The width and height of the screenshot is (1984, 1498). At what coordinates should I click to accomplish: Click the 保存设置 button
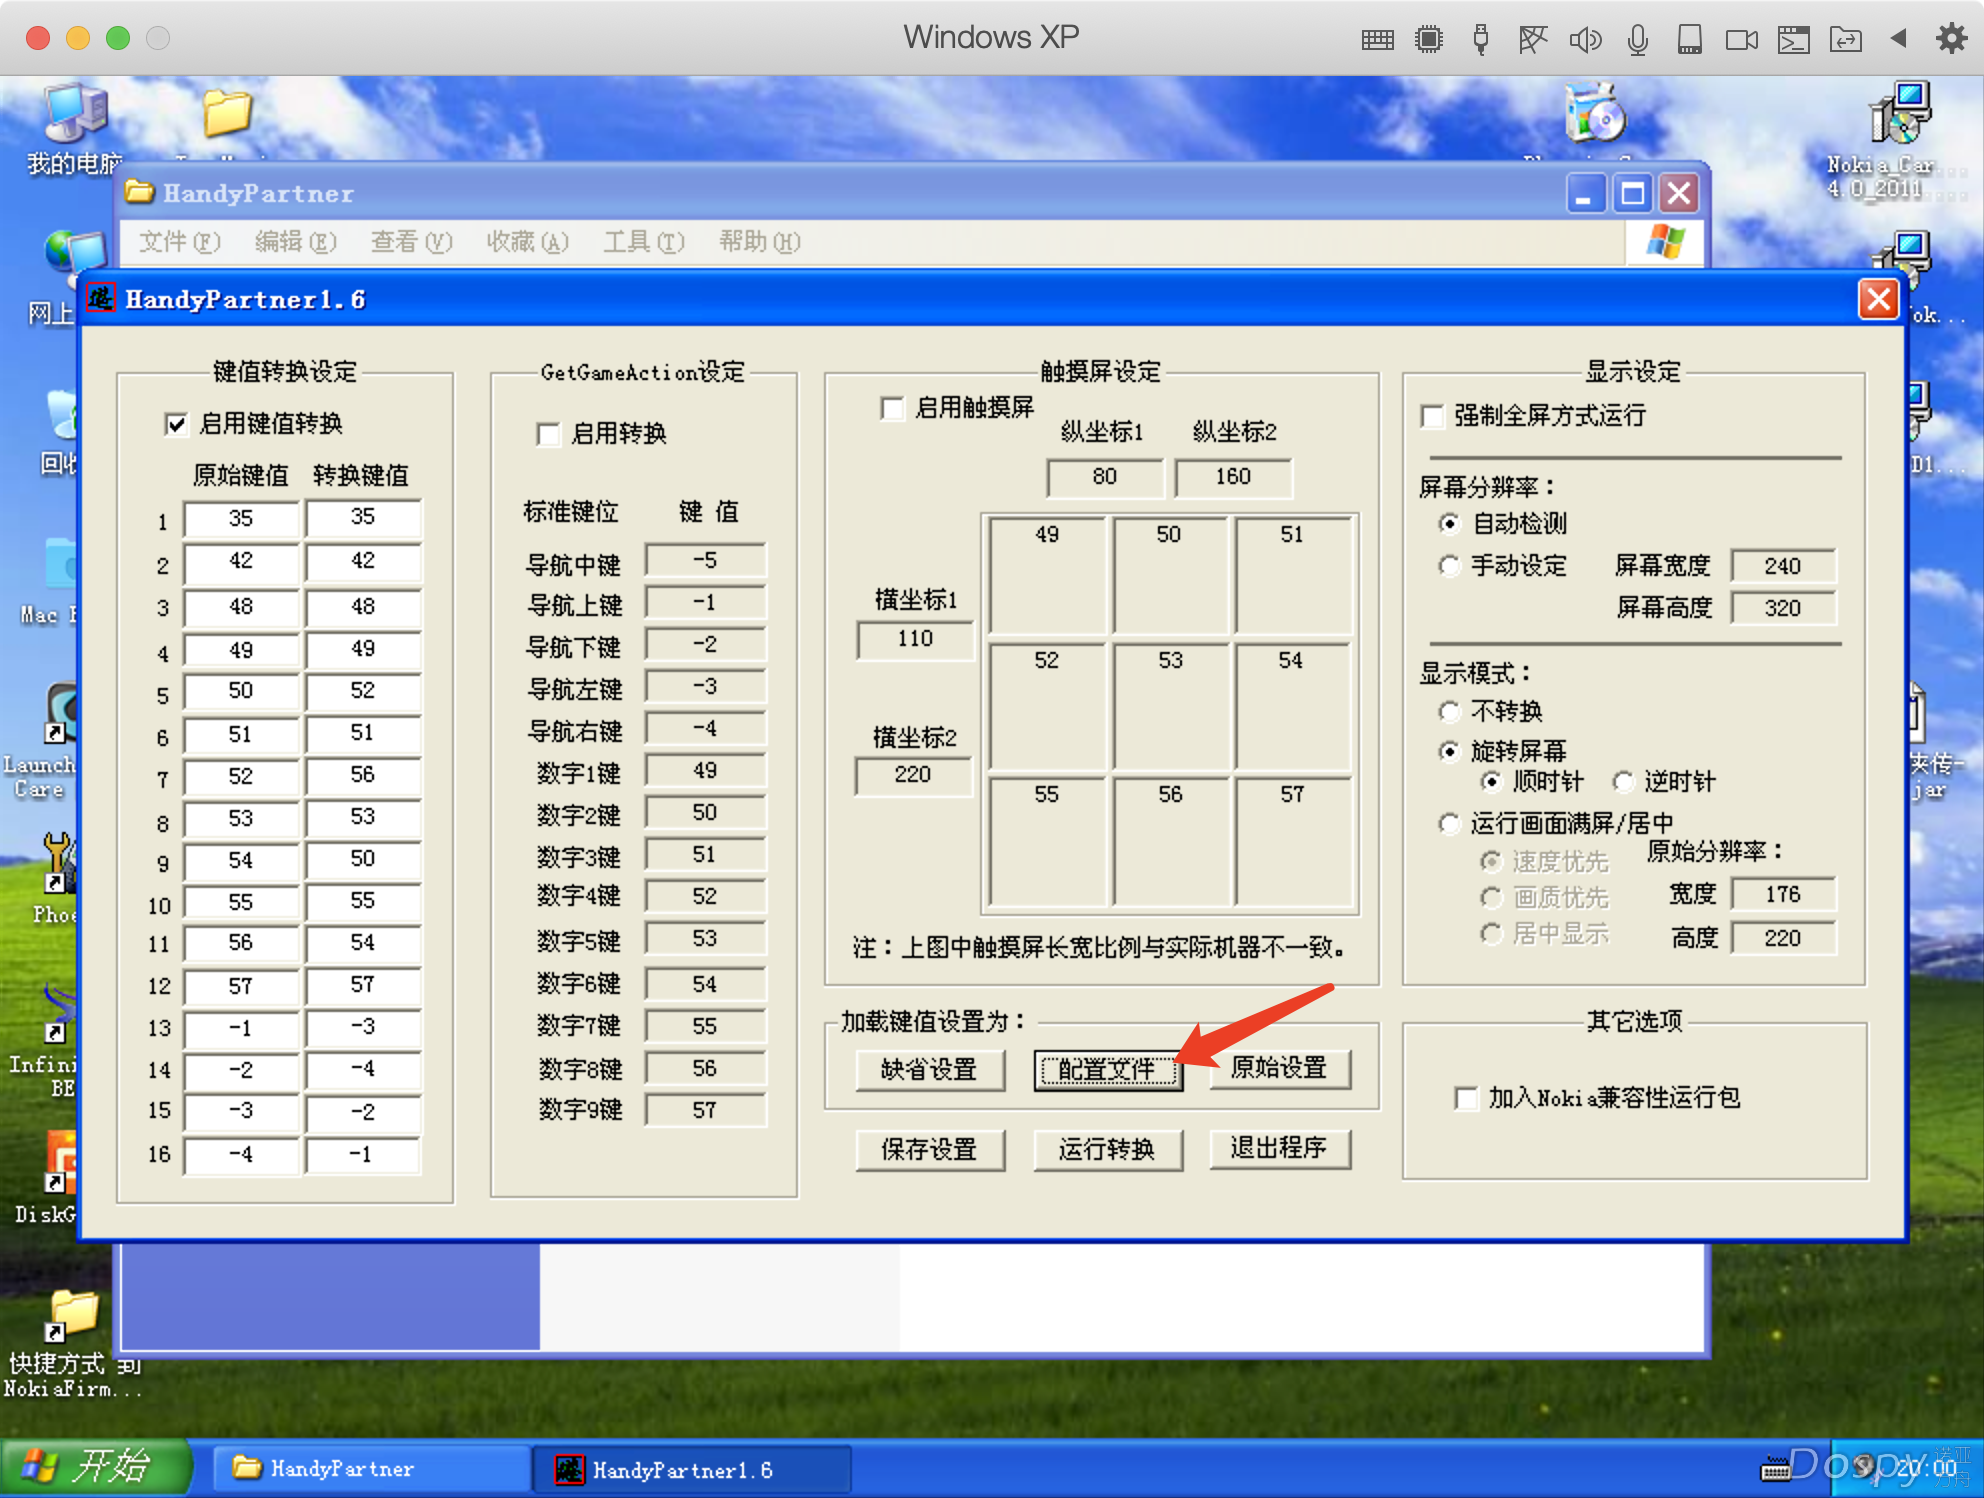[930, 1150]
